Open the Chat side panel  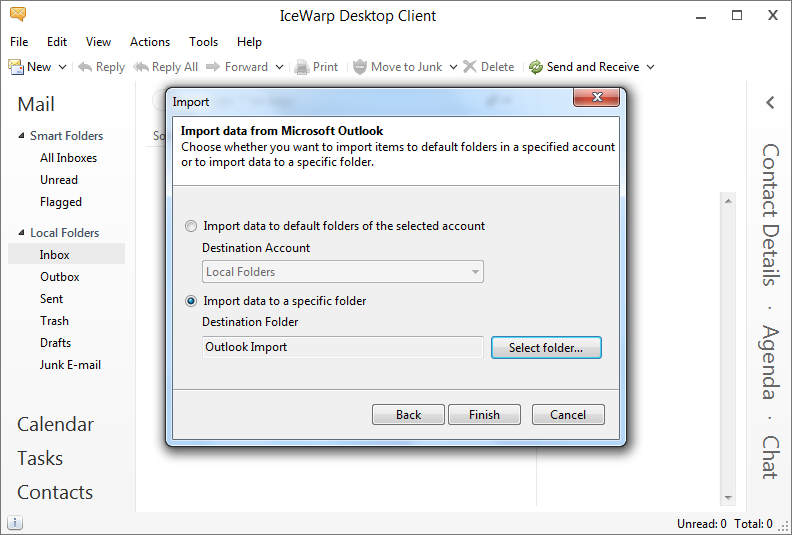tap(770, 457)
